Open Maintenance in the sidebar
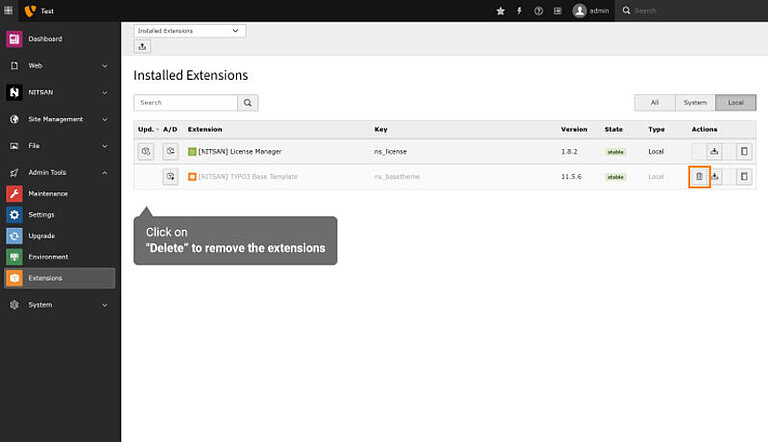The width and height of the screenshot is (768, 442). (48, 193)
